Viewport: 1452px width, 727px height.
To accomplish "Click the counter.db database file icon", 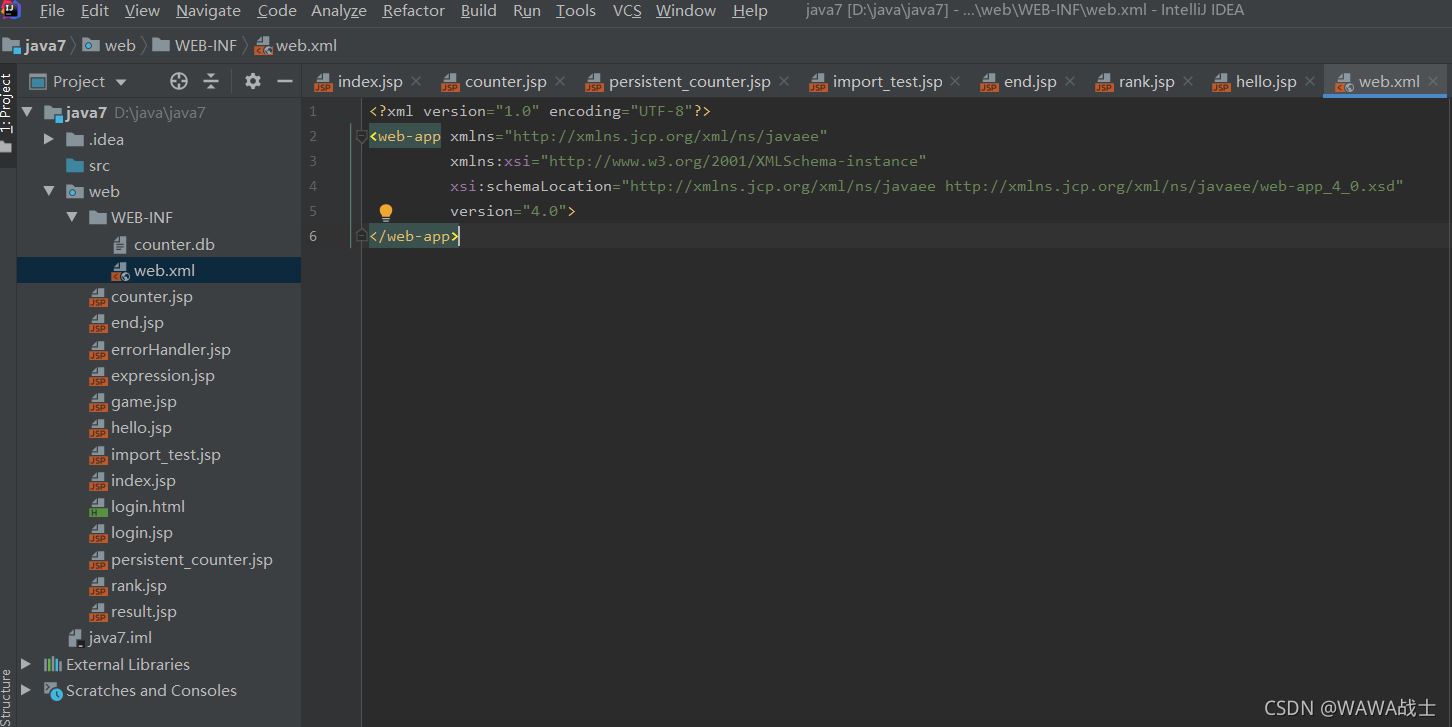I will point(120,244).
